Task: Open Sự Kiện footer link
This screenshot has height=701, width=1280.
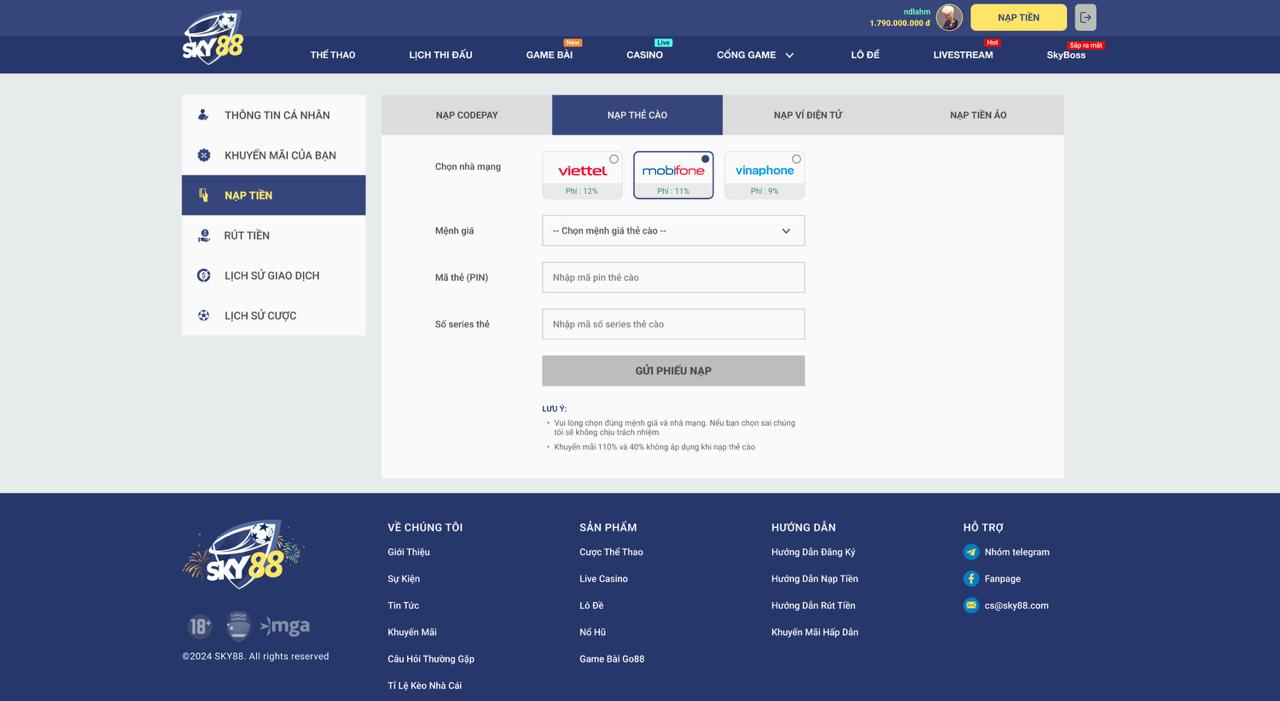Action: (403, 578)
